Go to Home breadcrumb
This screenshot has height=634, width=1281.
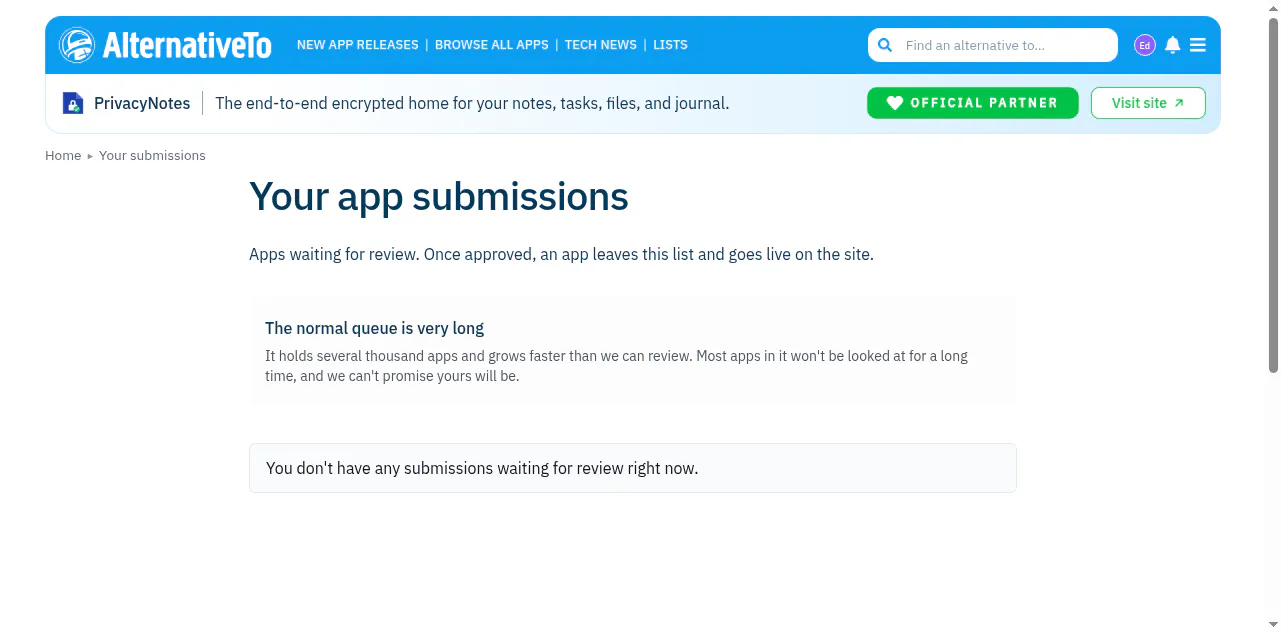coord(63,156)
